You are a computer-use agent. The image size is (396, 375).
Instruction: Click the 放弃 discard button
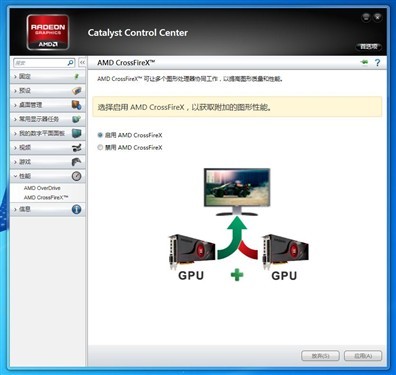pos(320,356)
